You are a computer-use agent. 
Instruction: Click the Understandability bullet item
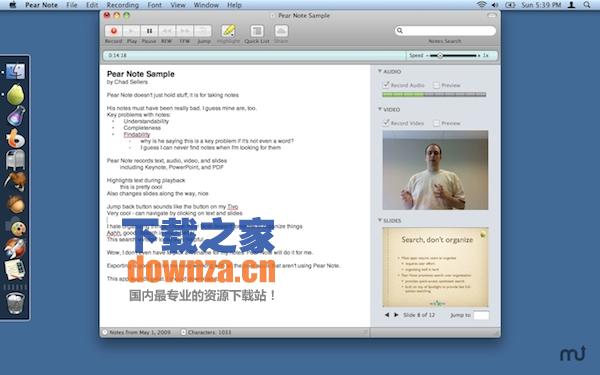point(146,121)
